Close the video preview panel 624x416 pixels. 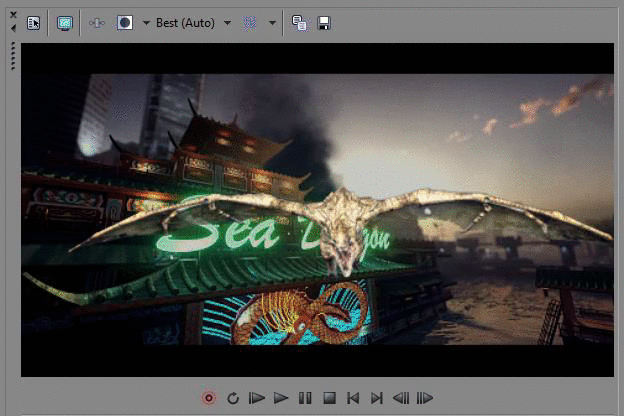click(x=13, y=15)
